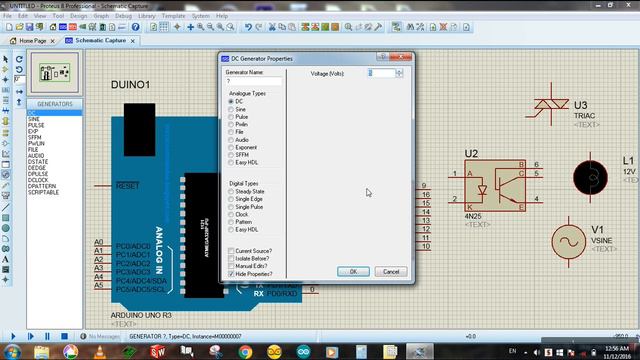640x360 pixels.
Task: Select SCRIPTABLE in the generators list
Action: click(43, 192)
